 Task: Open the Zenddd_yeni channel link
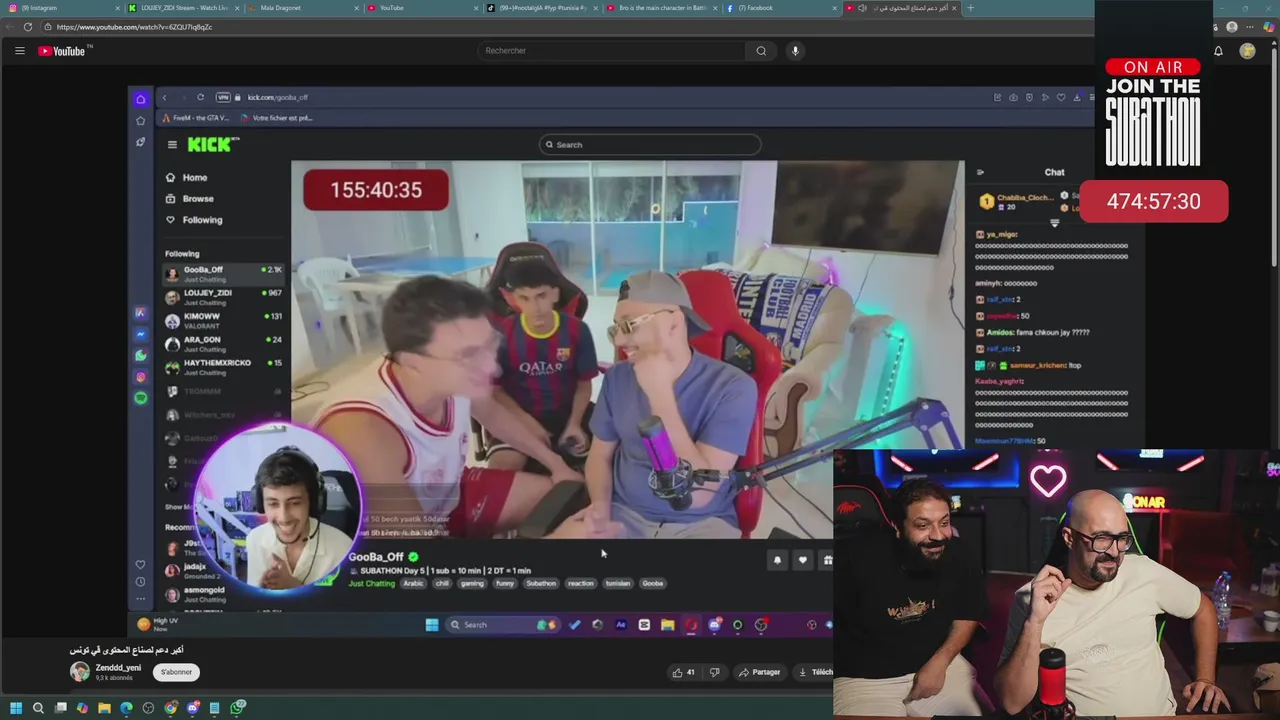pyautogui.click(x=118, y=667)
